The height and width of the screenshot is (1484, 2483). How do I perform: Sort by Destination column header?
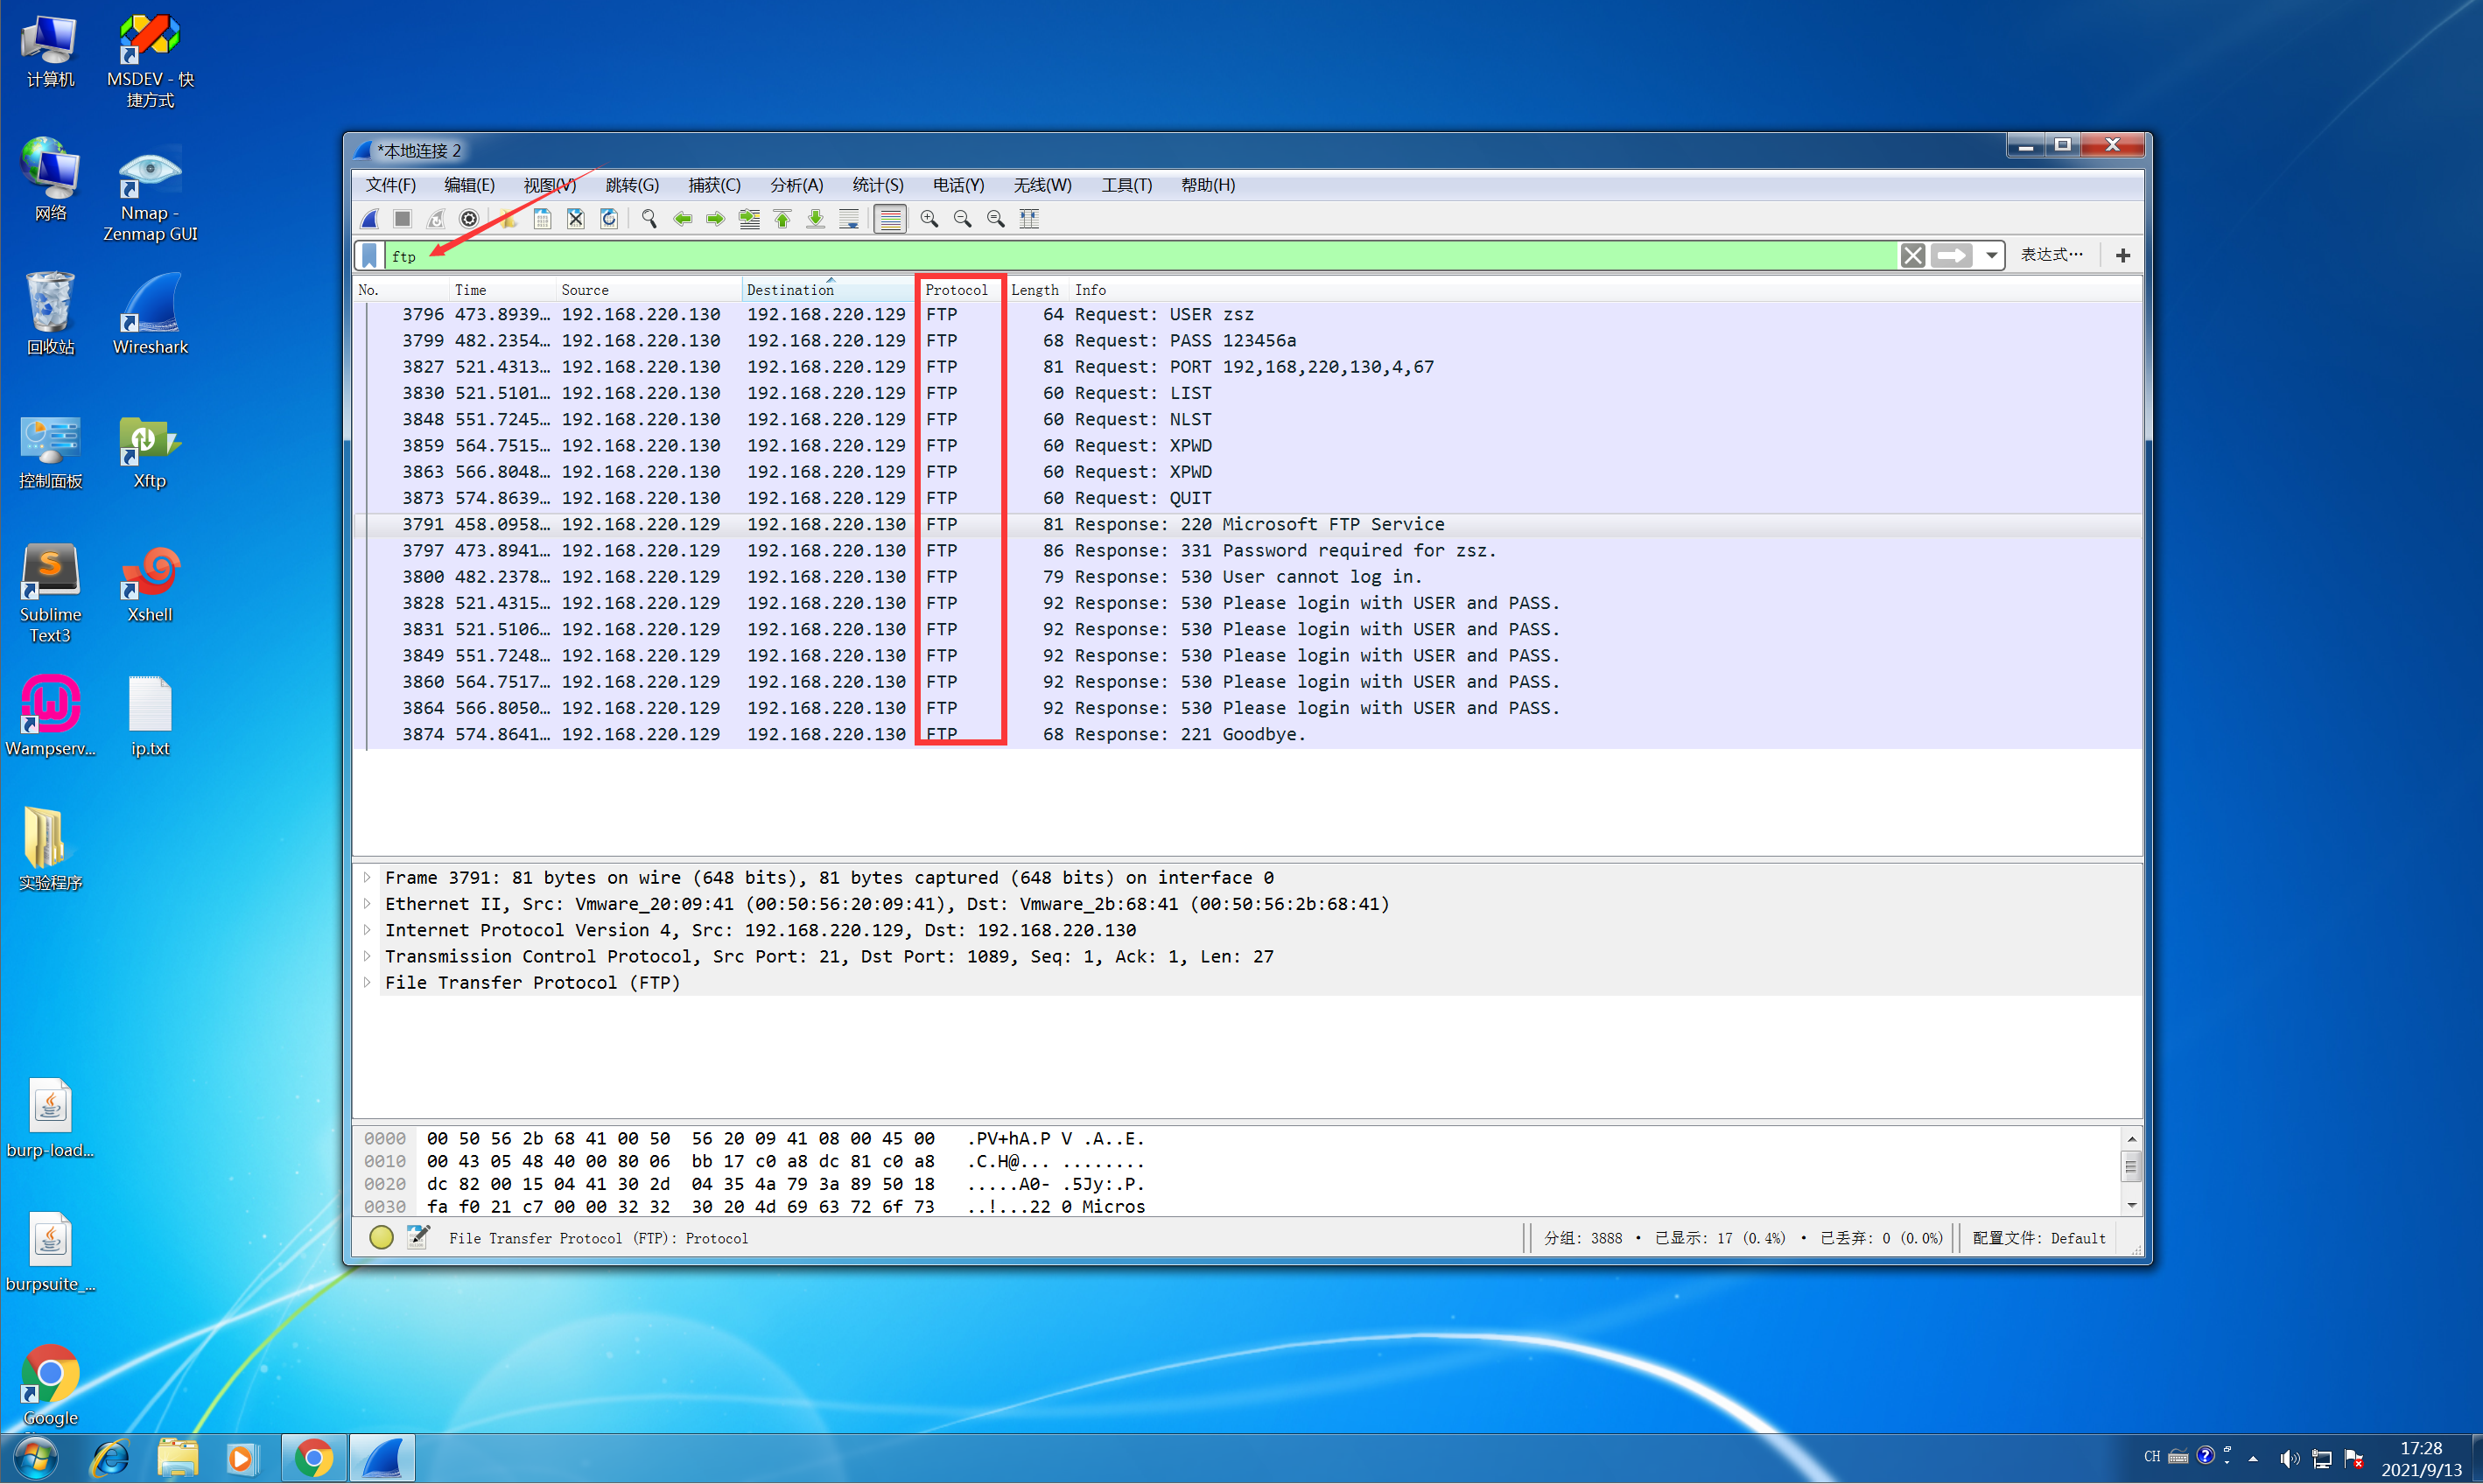click(x=828, y=290)
